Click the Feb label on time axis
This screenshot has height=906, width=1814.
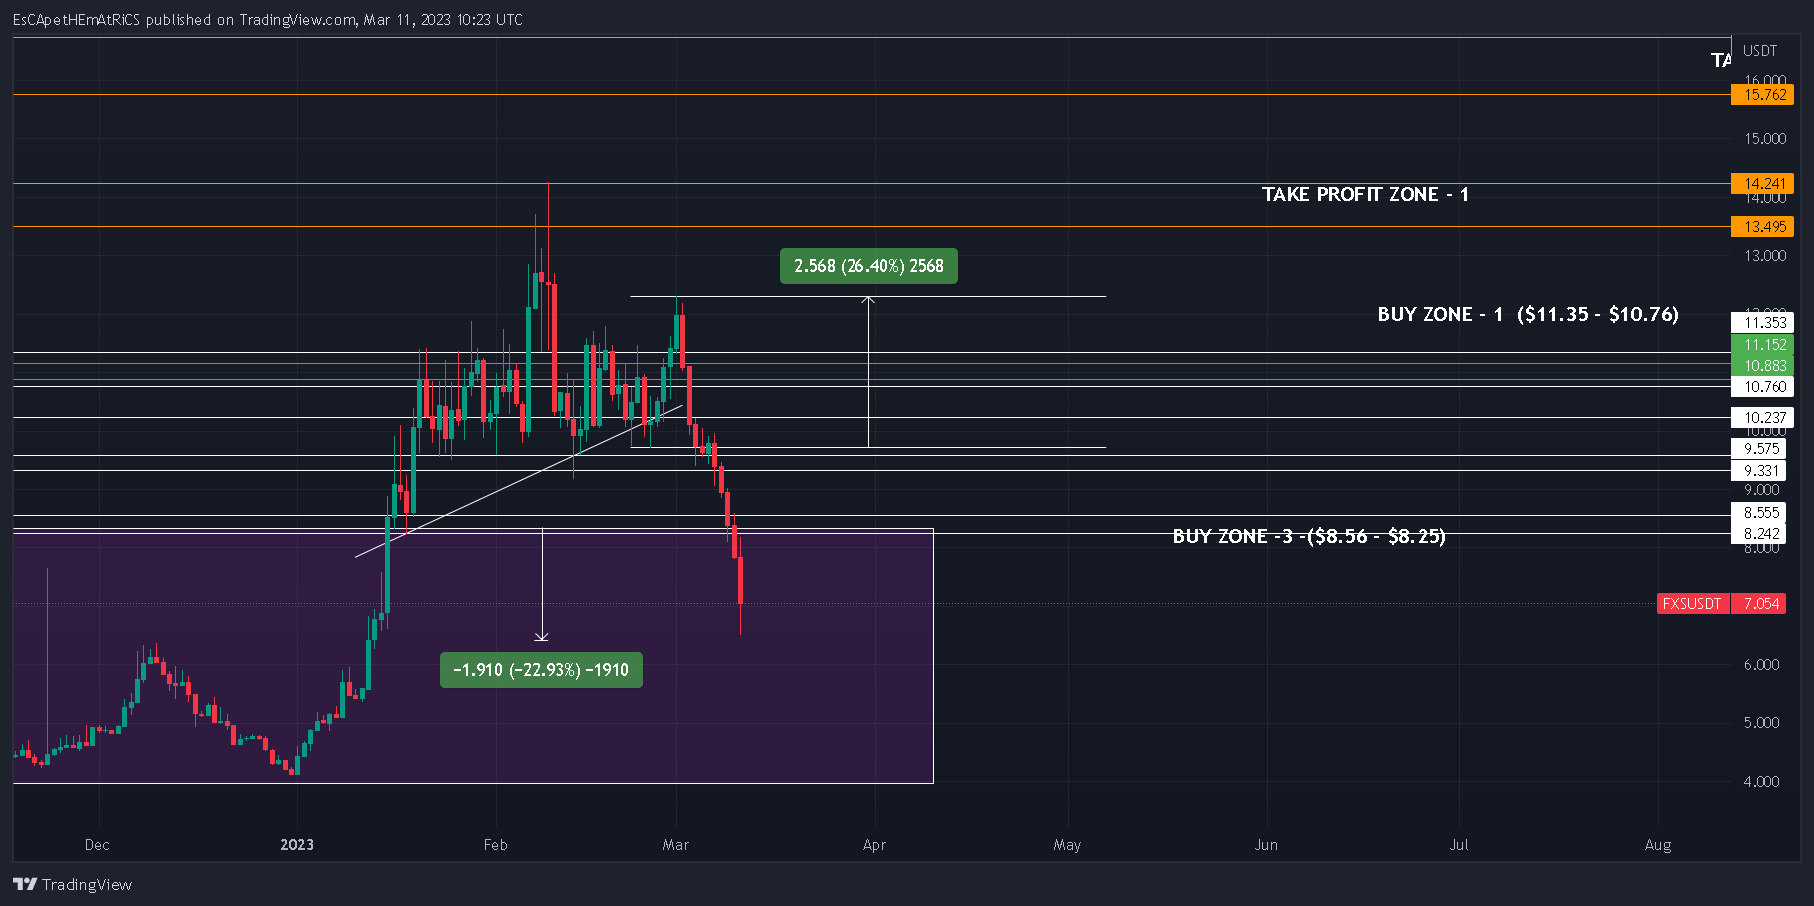tap(495, 845)
